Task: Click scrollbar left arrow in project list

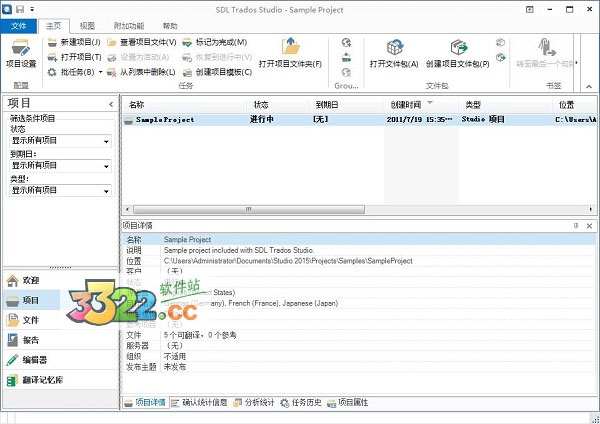Action: click(x=127, y=209)
